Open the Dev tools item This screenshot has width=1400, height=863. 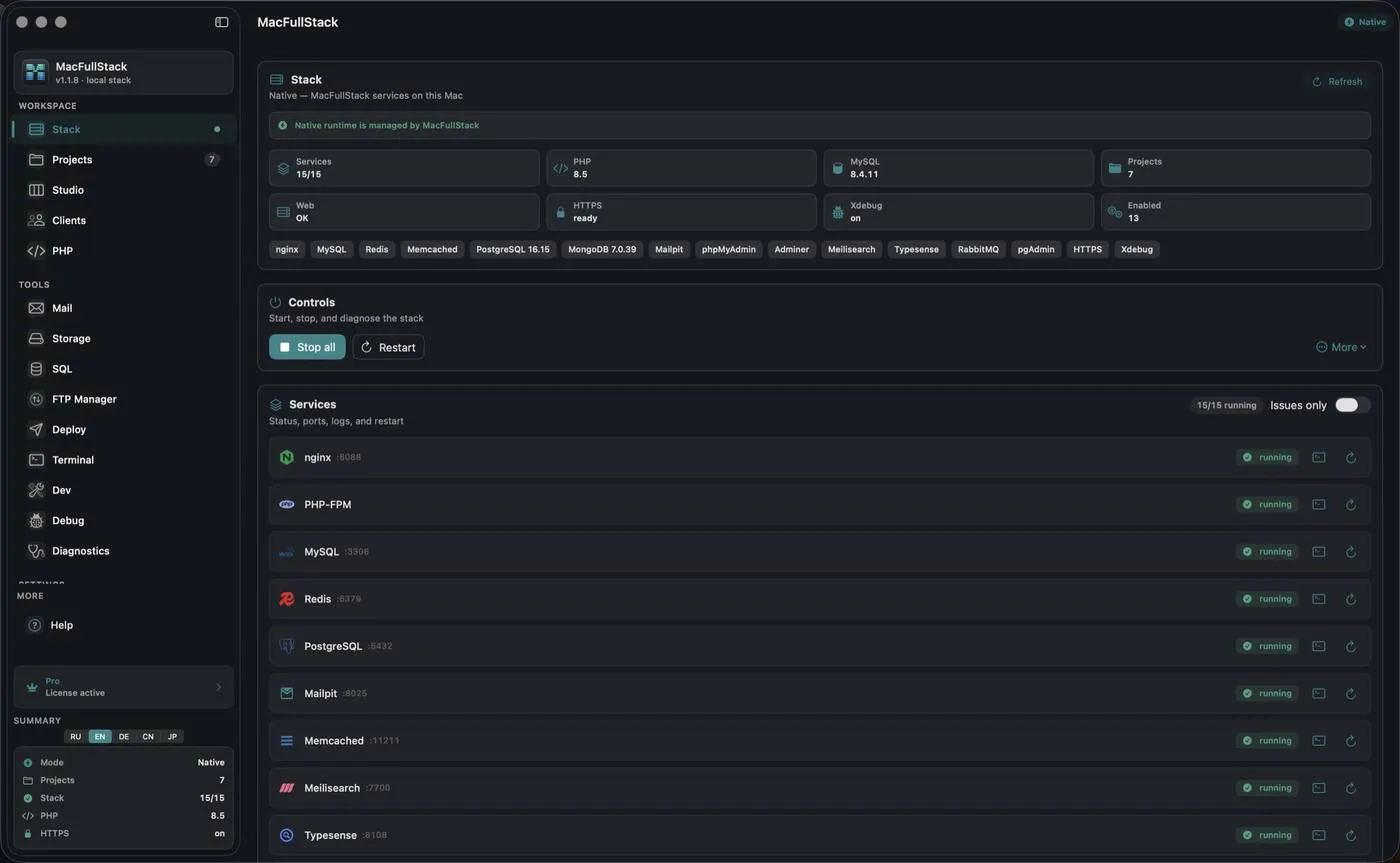pos(124,490)
